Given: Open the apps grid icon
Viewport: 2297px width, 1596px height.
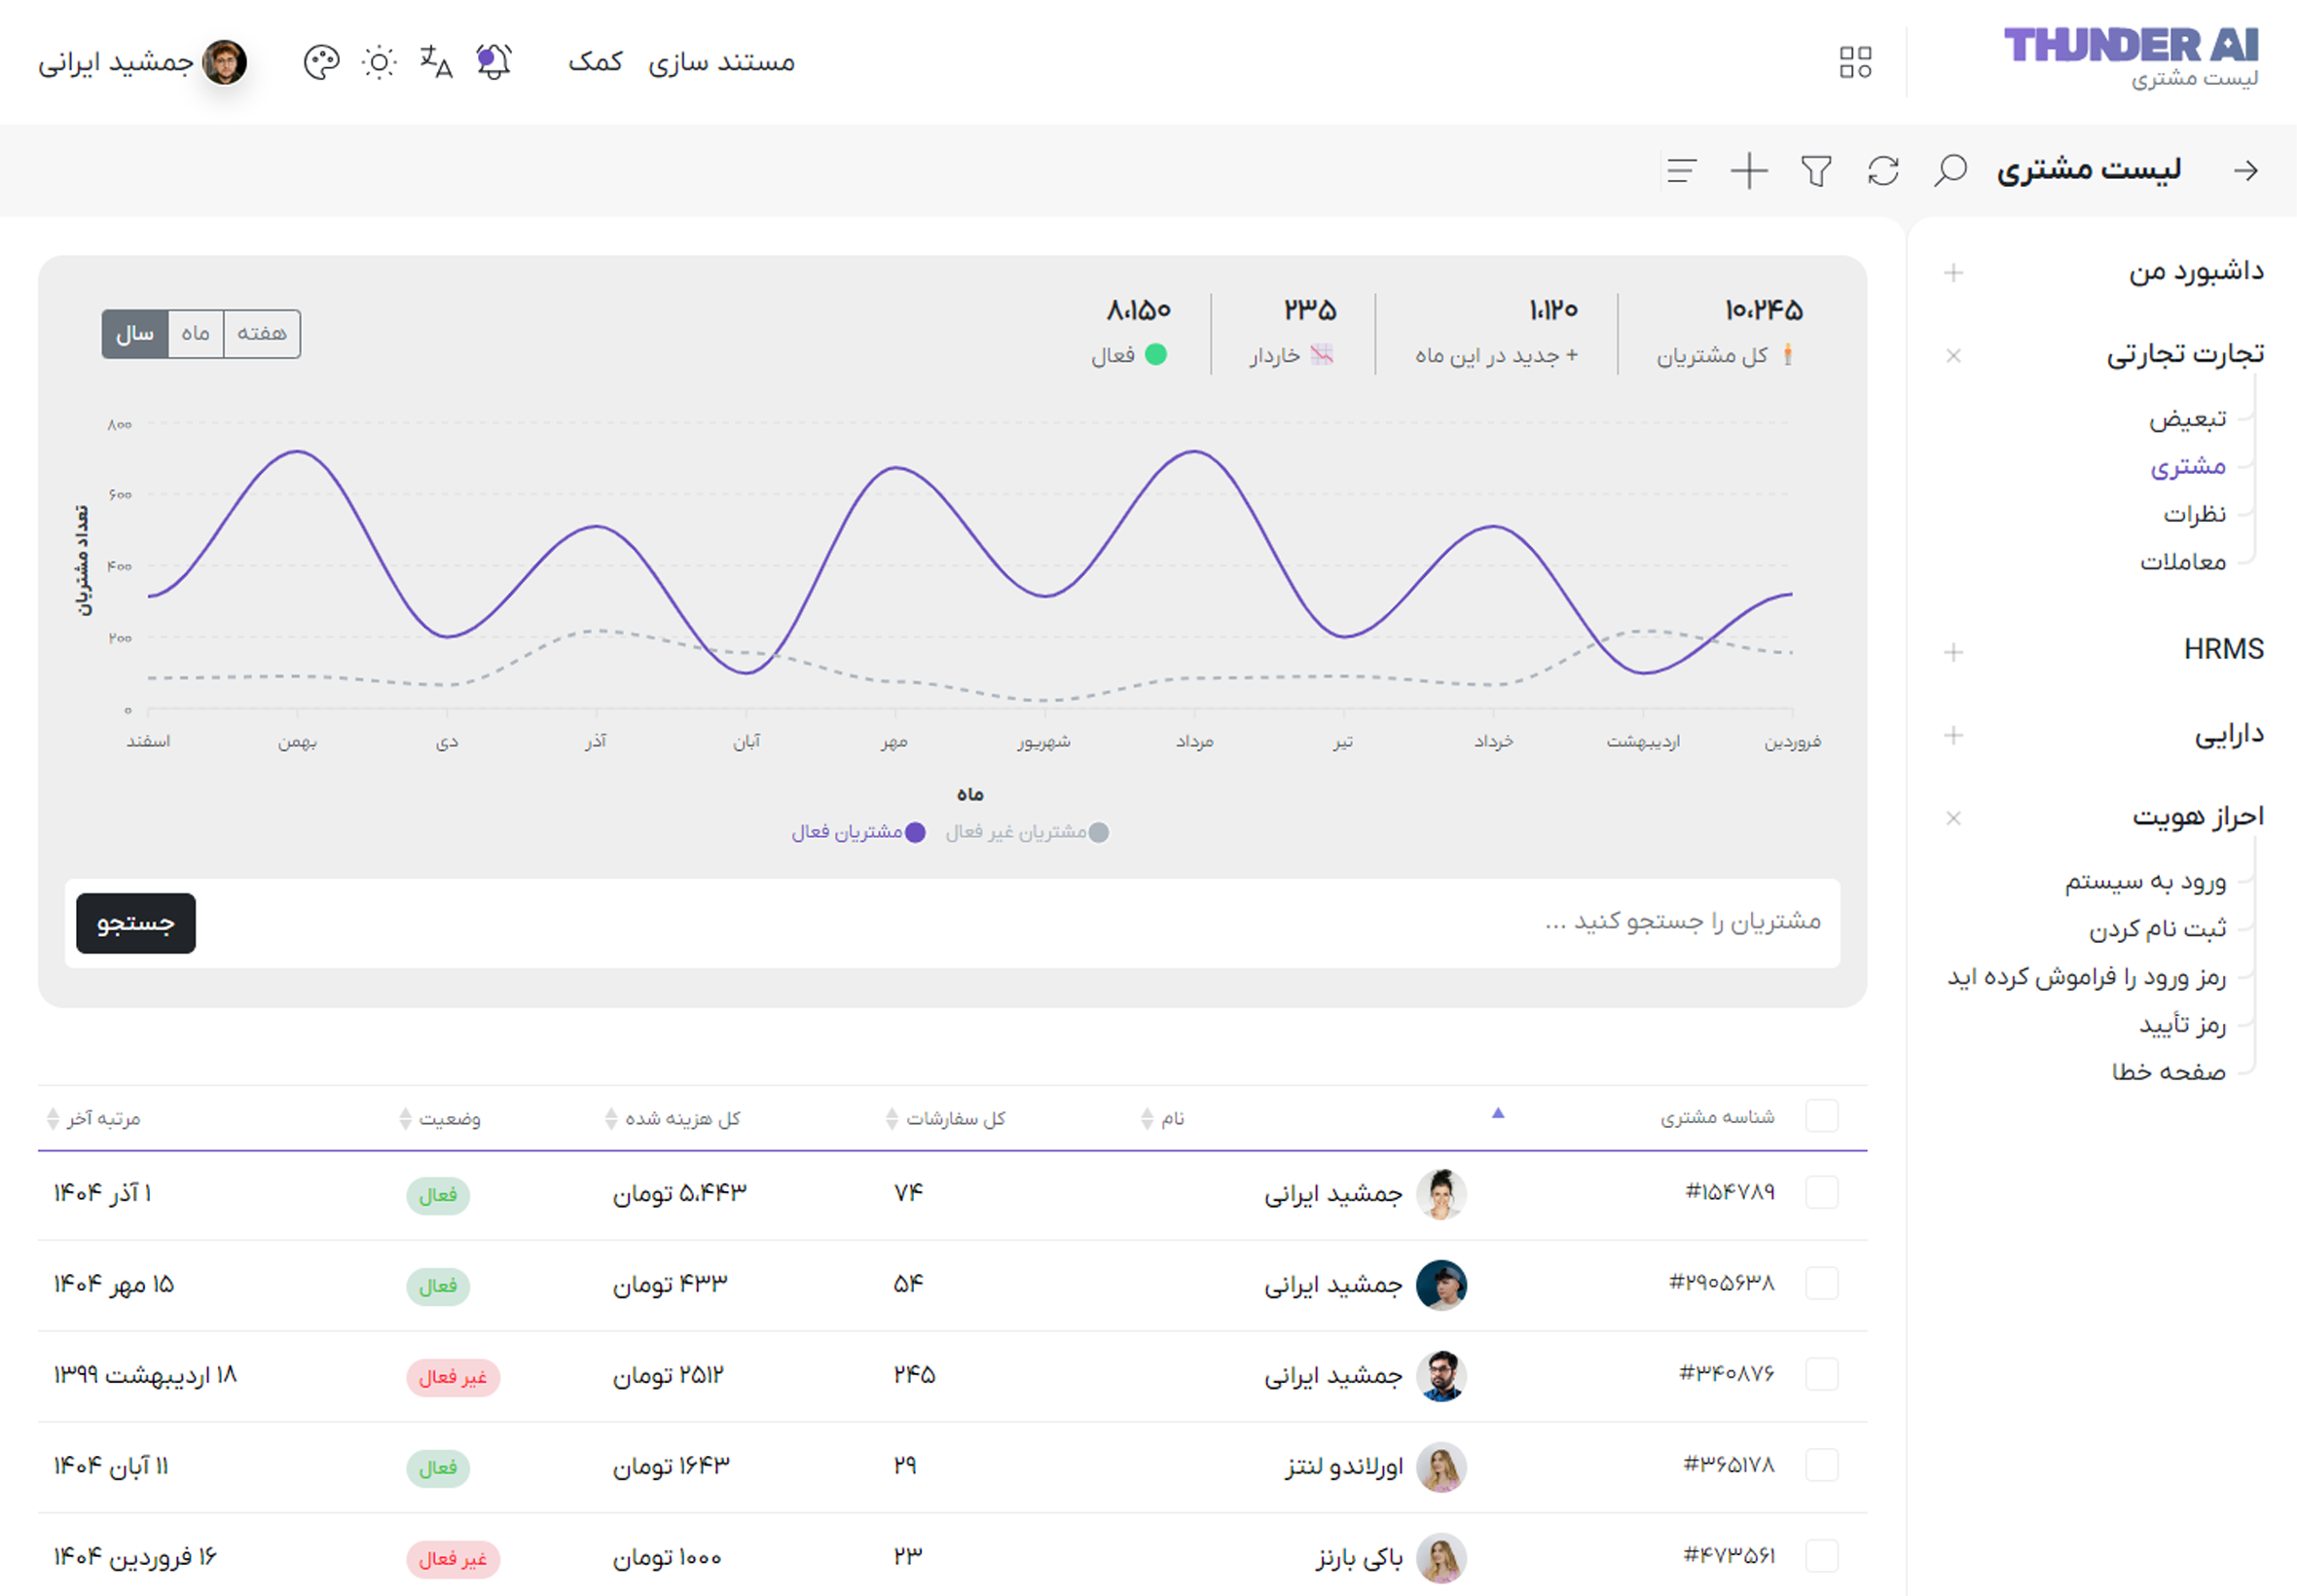Looking at the screenshot, I should point(1855,62).
